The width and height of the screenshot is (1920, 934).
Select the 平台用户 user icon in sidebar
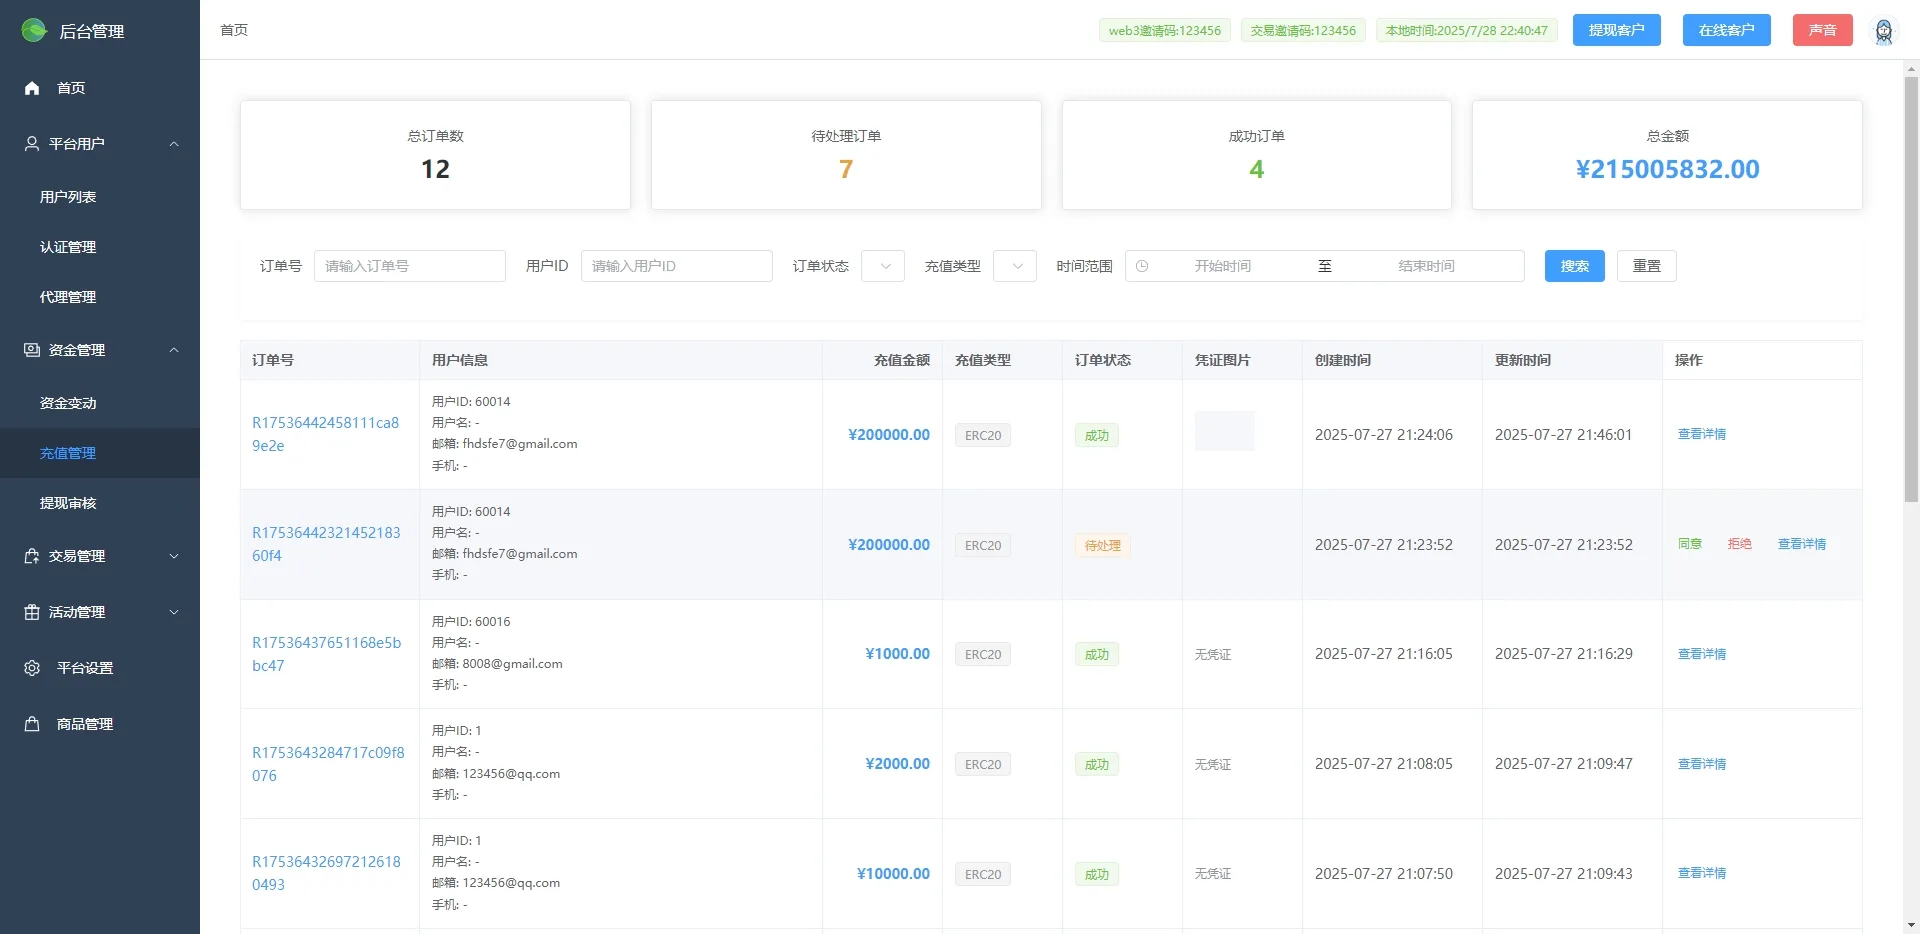coord(31,143)
